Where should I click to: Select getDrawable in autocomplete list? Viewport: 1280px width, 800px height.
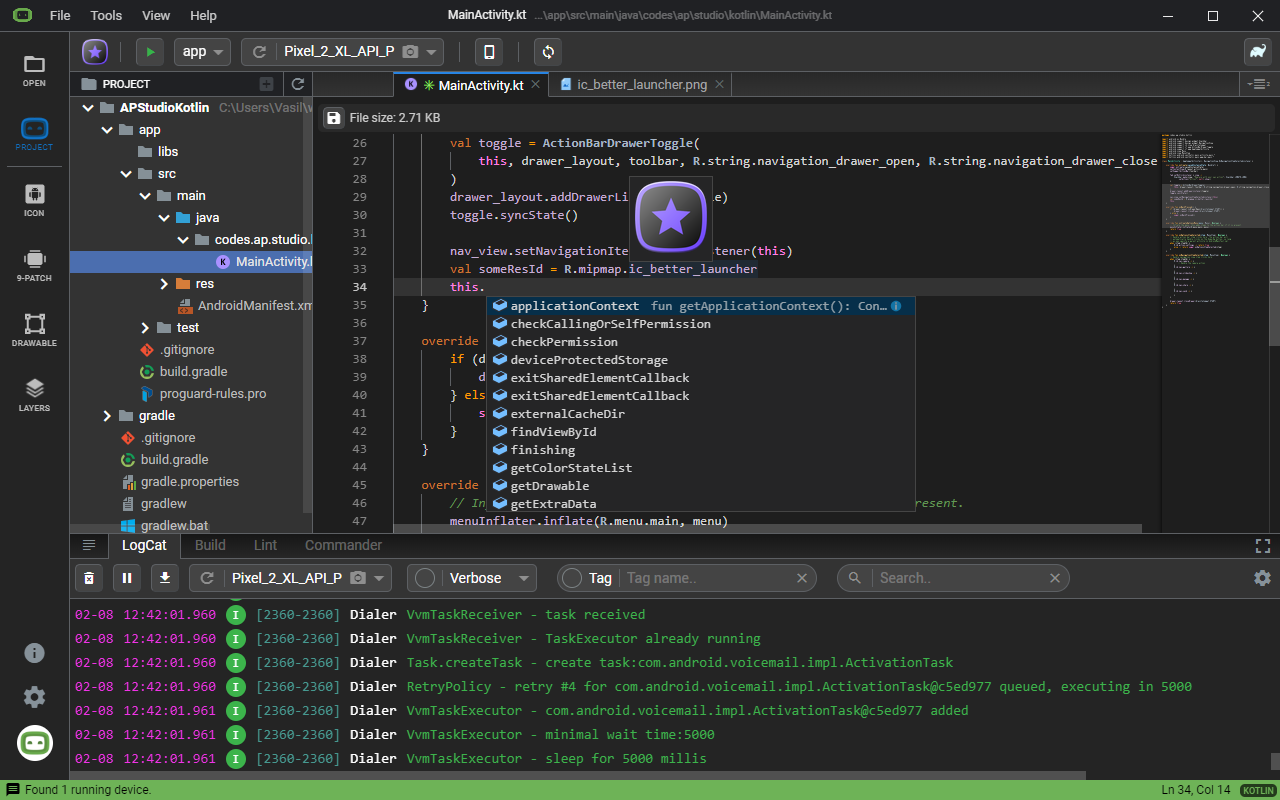(700, 486)
